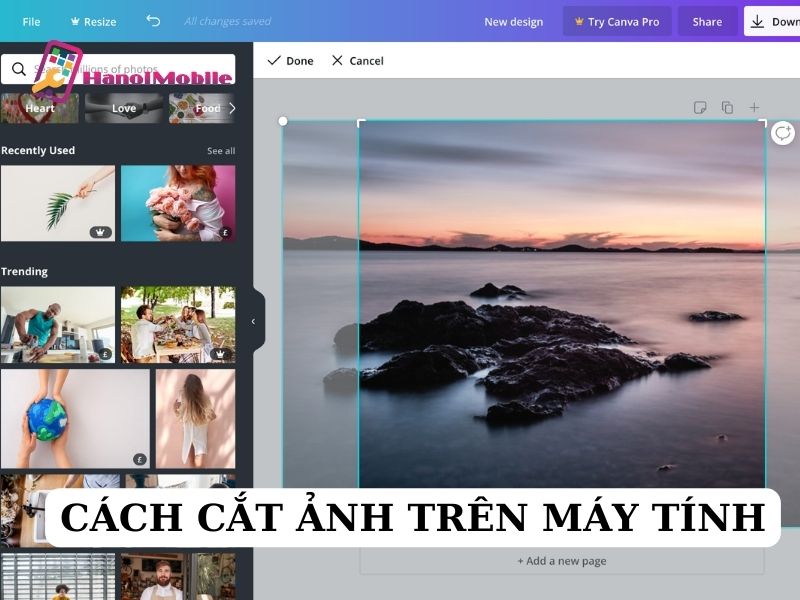Click New design in top bar
The height and width of the screenshot is (600, 800).
[x=513, y=22]
